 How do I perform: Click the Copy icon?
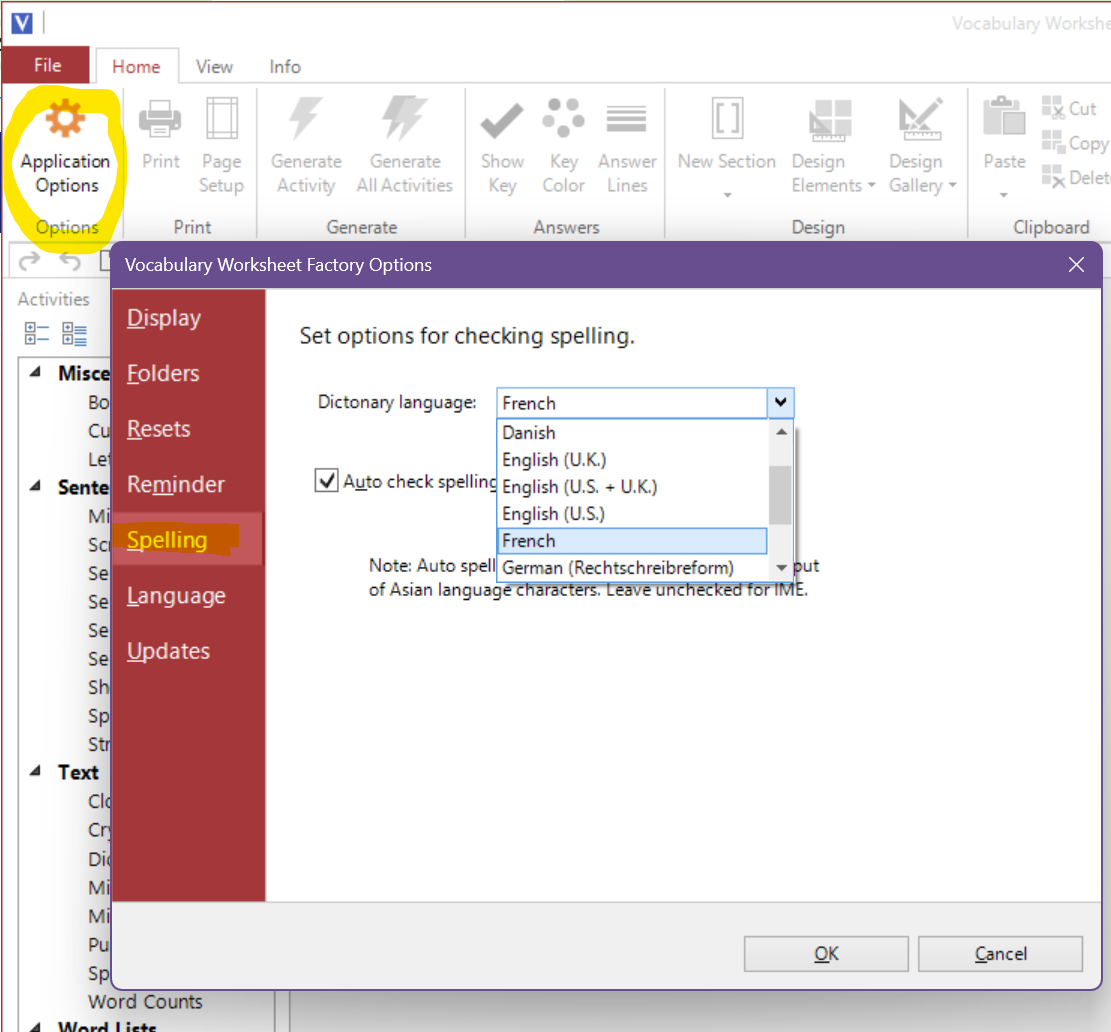[1053, 142]
